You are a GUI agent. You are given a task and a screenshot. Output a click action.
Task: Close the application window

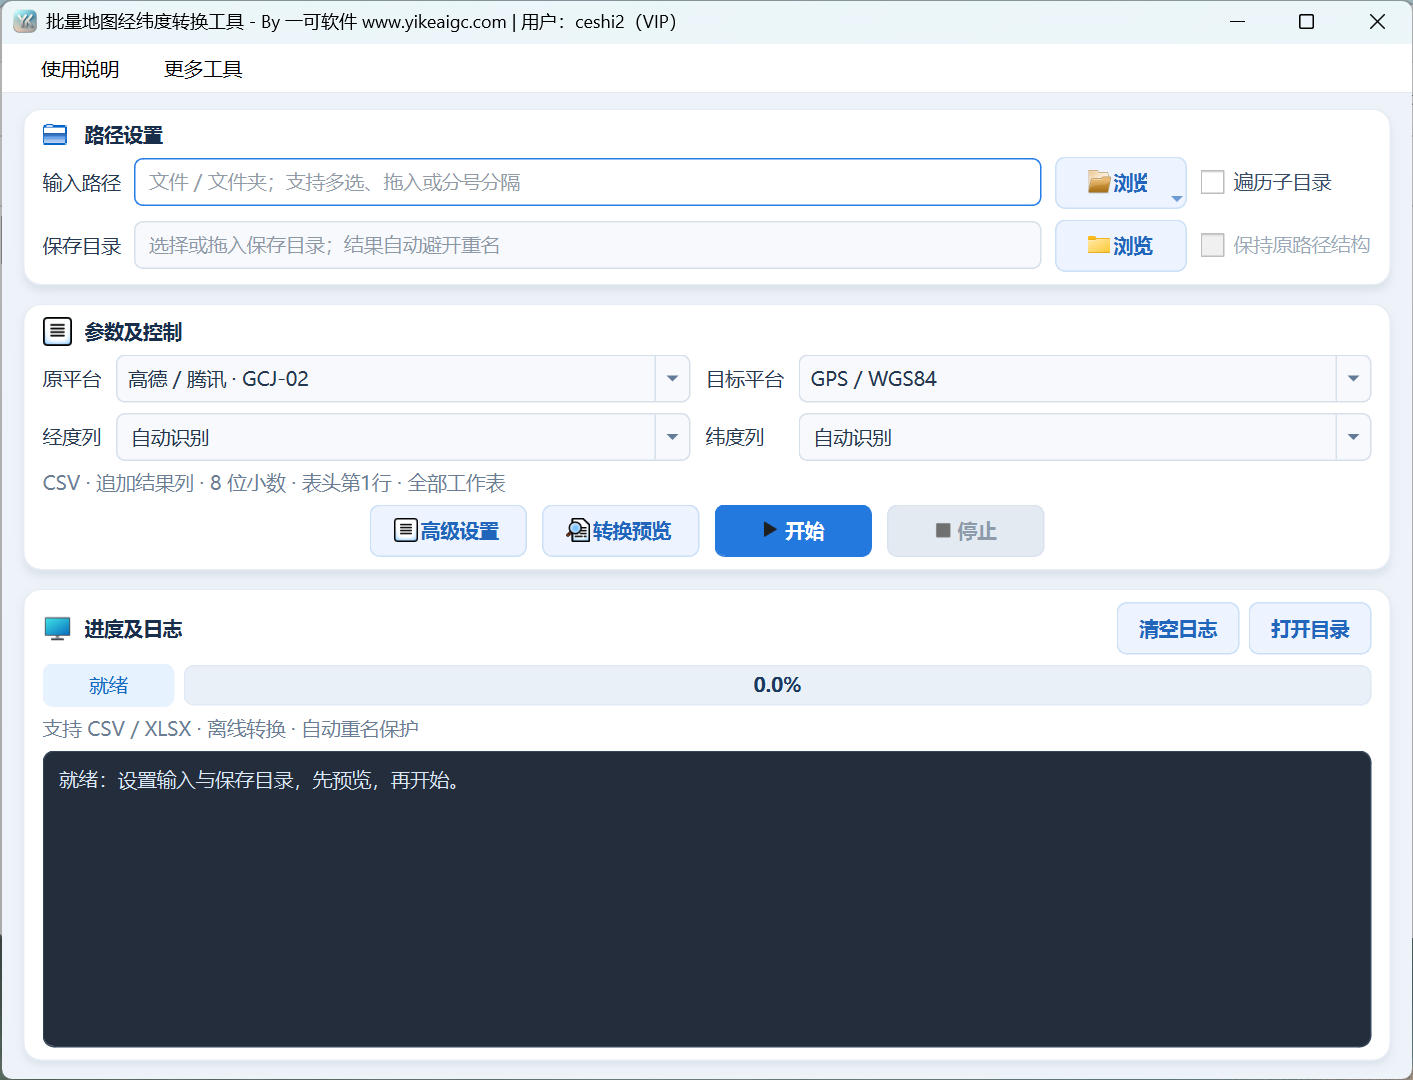tap(1377, 21)
